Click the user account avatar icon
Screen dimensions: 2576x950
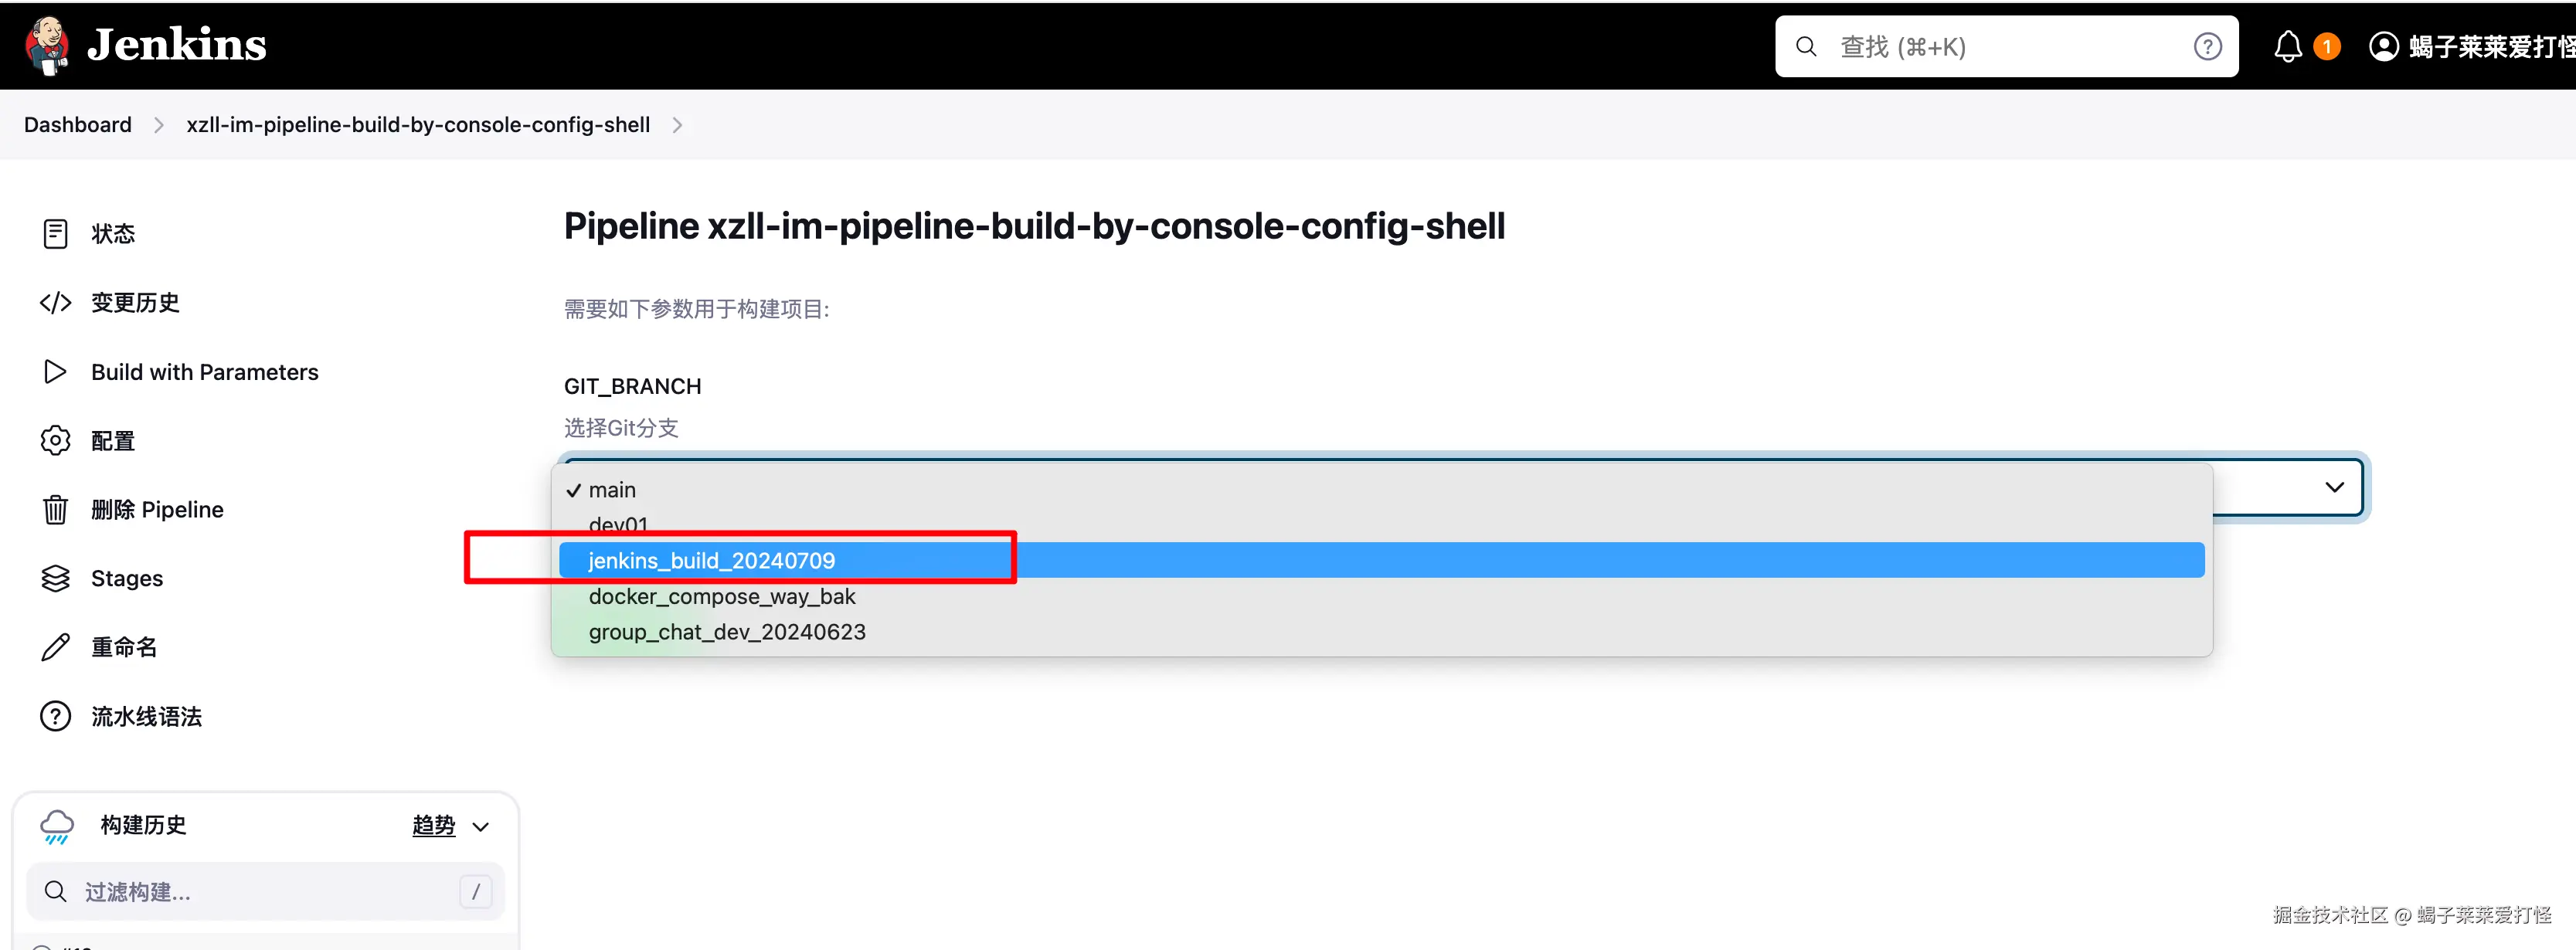tap(2383, 47)
